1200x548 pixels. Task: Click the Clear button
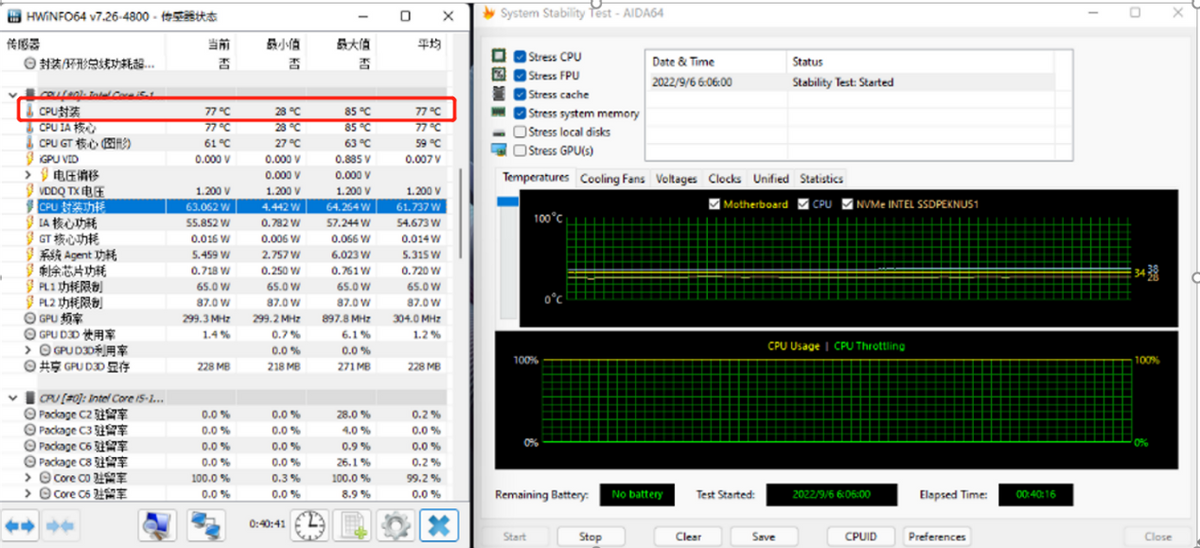(688, 536)
